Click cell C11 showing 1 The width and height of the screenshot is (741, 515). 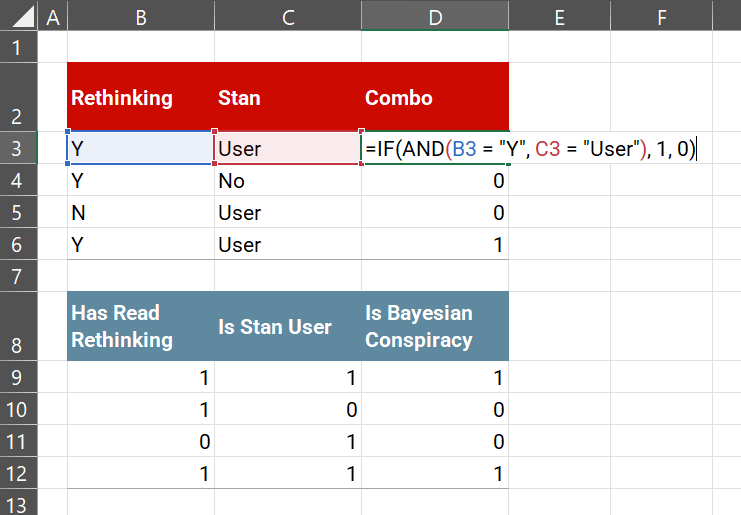[x=288, y=441]
